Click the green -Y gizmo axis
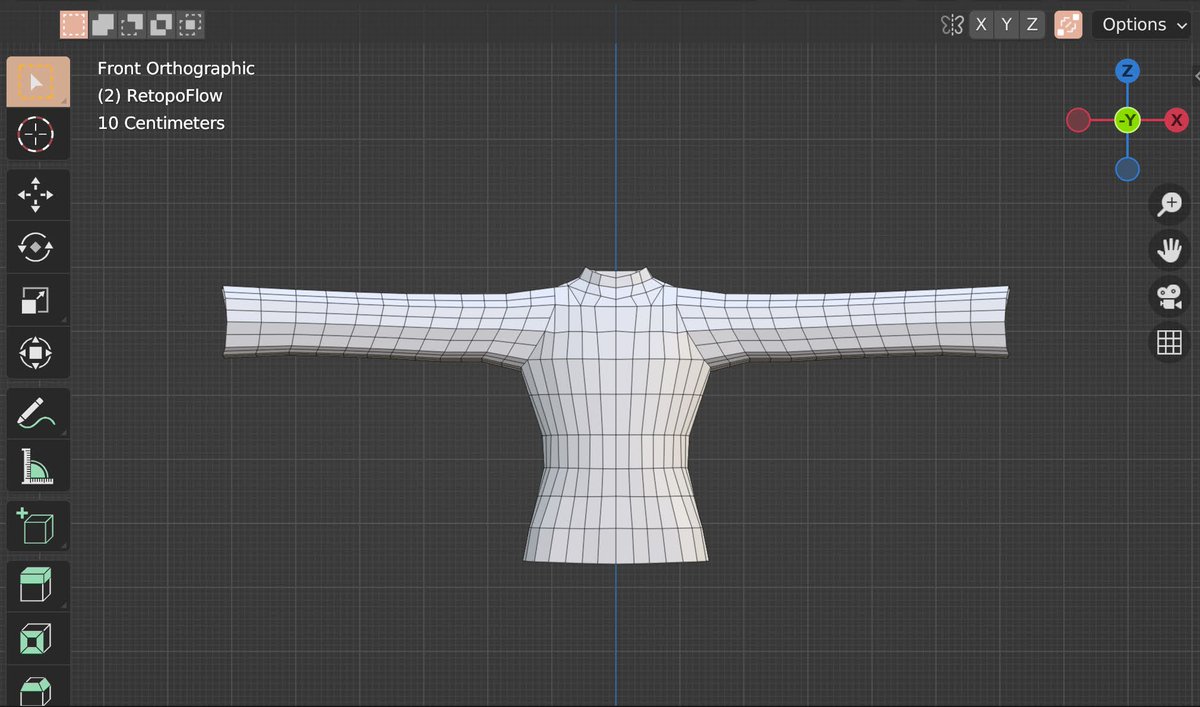1200x707 pixels. 1127,121
